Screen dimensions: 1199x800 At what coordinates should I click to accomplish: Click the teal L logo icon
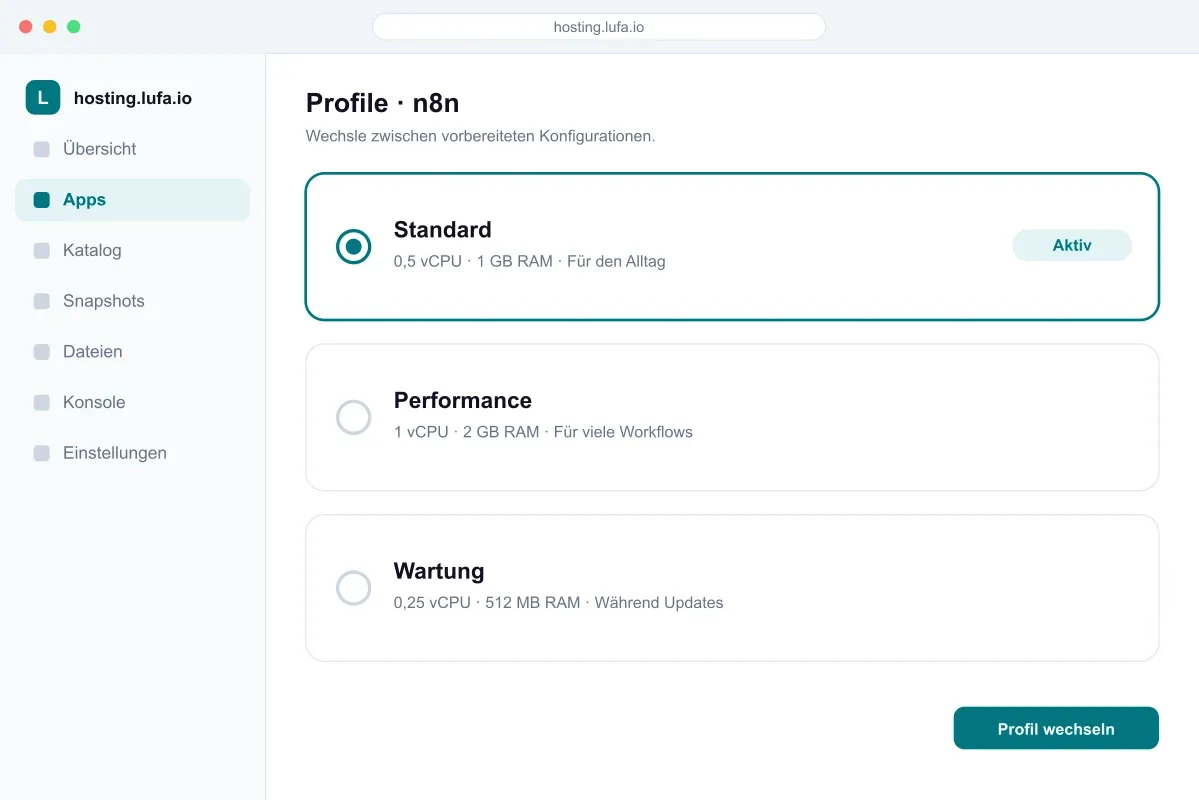tap(43, 98)
